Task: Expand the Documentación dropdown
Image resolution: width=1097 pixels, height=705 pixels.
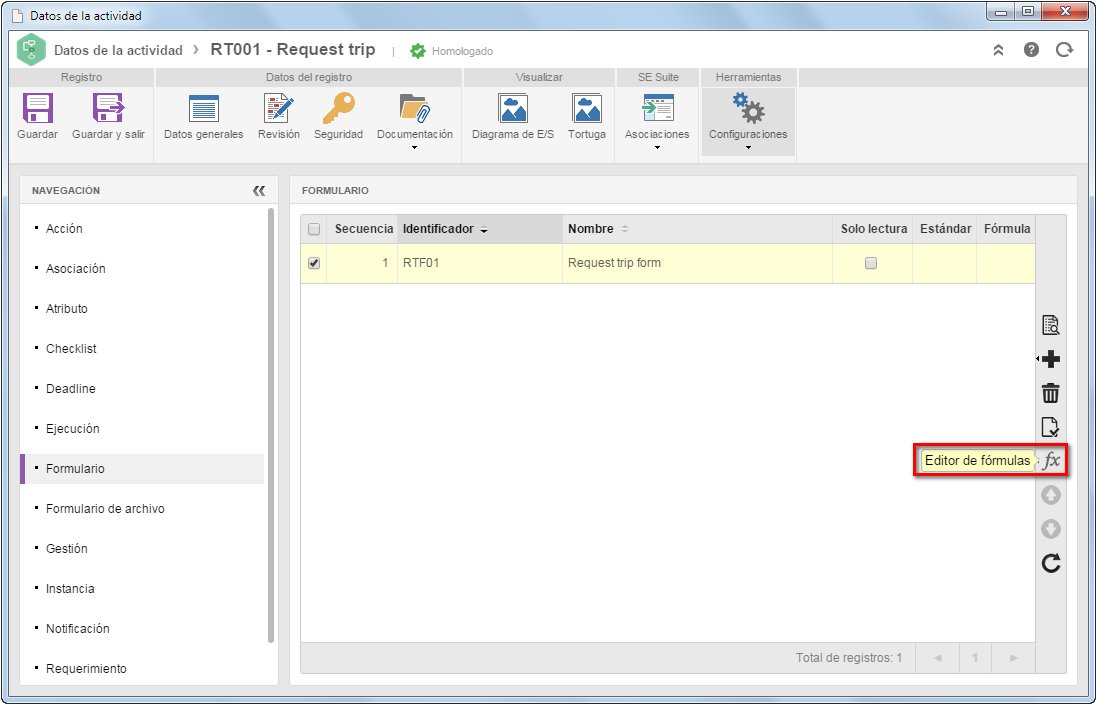Action: (x=415, y=148)
